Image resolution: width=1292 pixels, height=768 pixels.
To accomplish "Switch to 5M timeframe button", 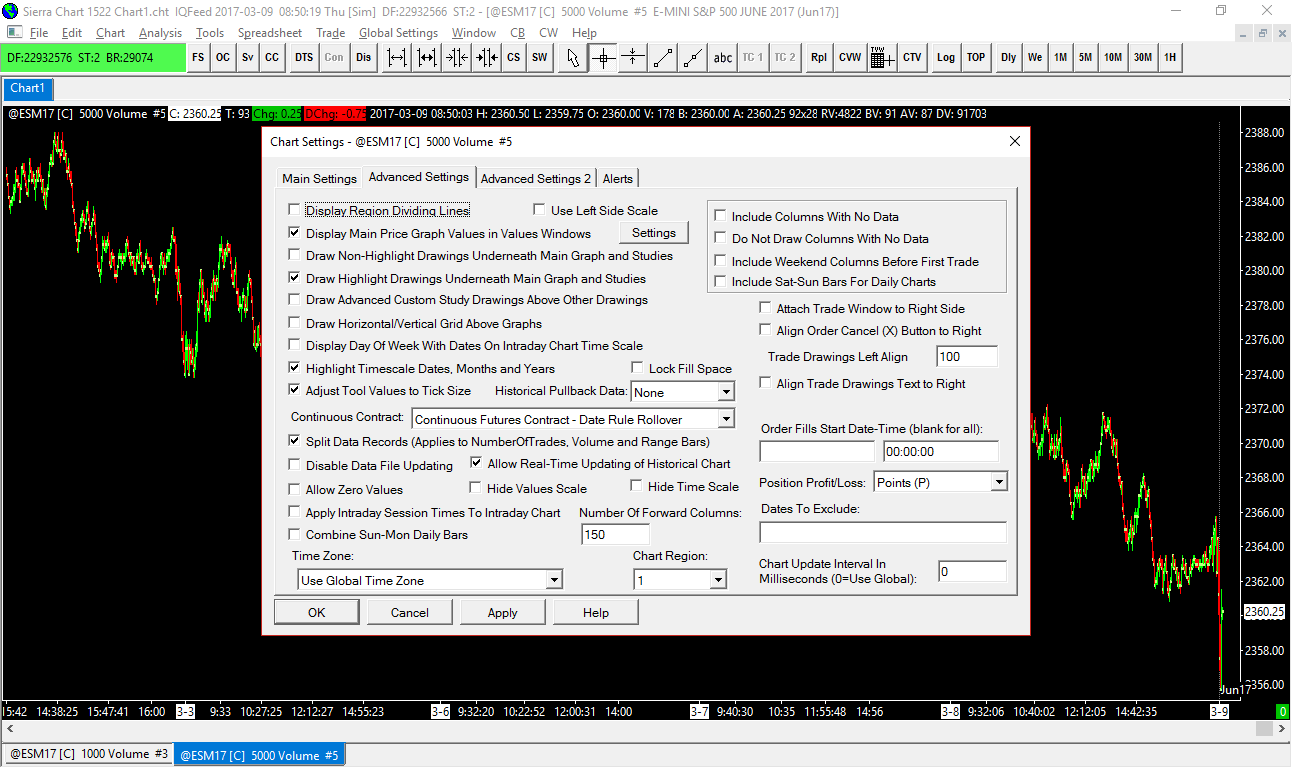I will (1085, 58).
